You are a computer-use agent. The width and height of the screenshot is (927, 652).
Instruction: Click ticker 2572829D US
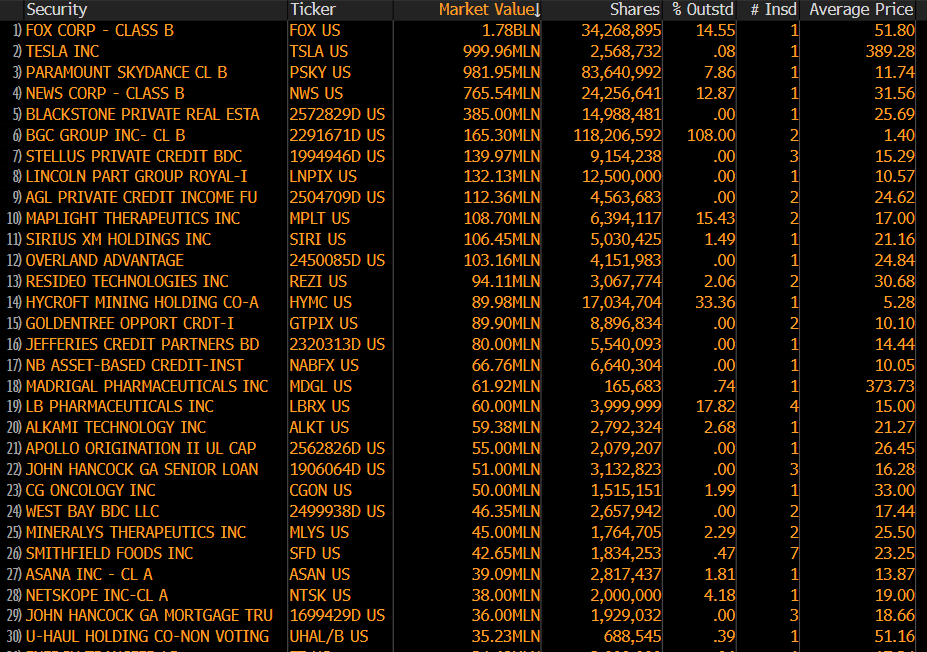[x=337, y=115]
